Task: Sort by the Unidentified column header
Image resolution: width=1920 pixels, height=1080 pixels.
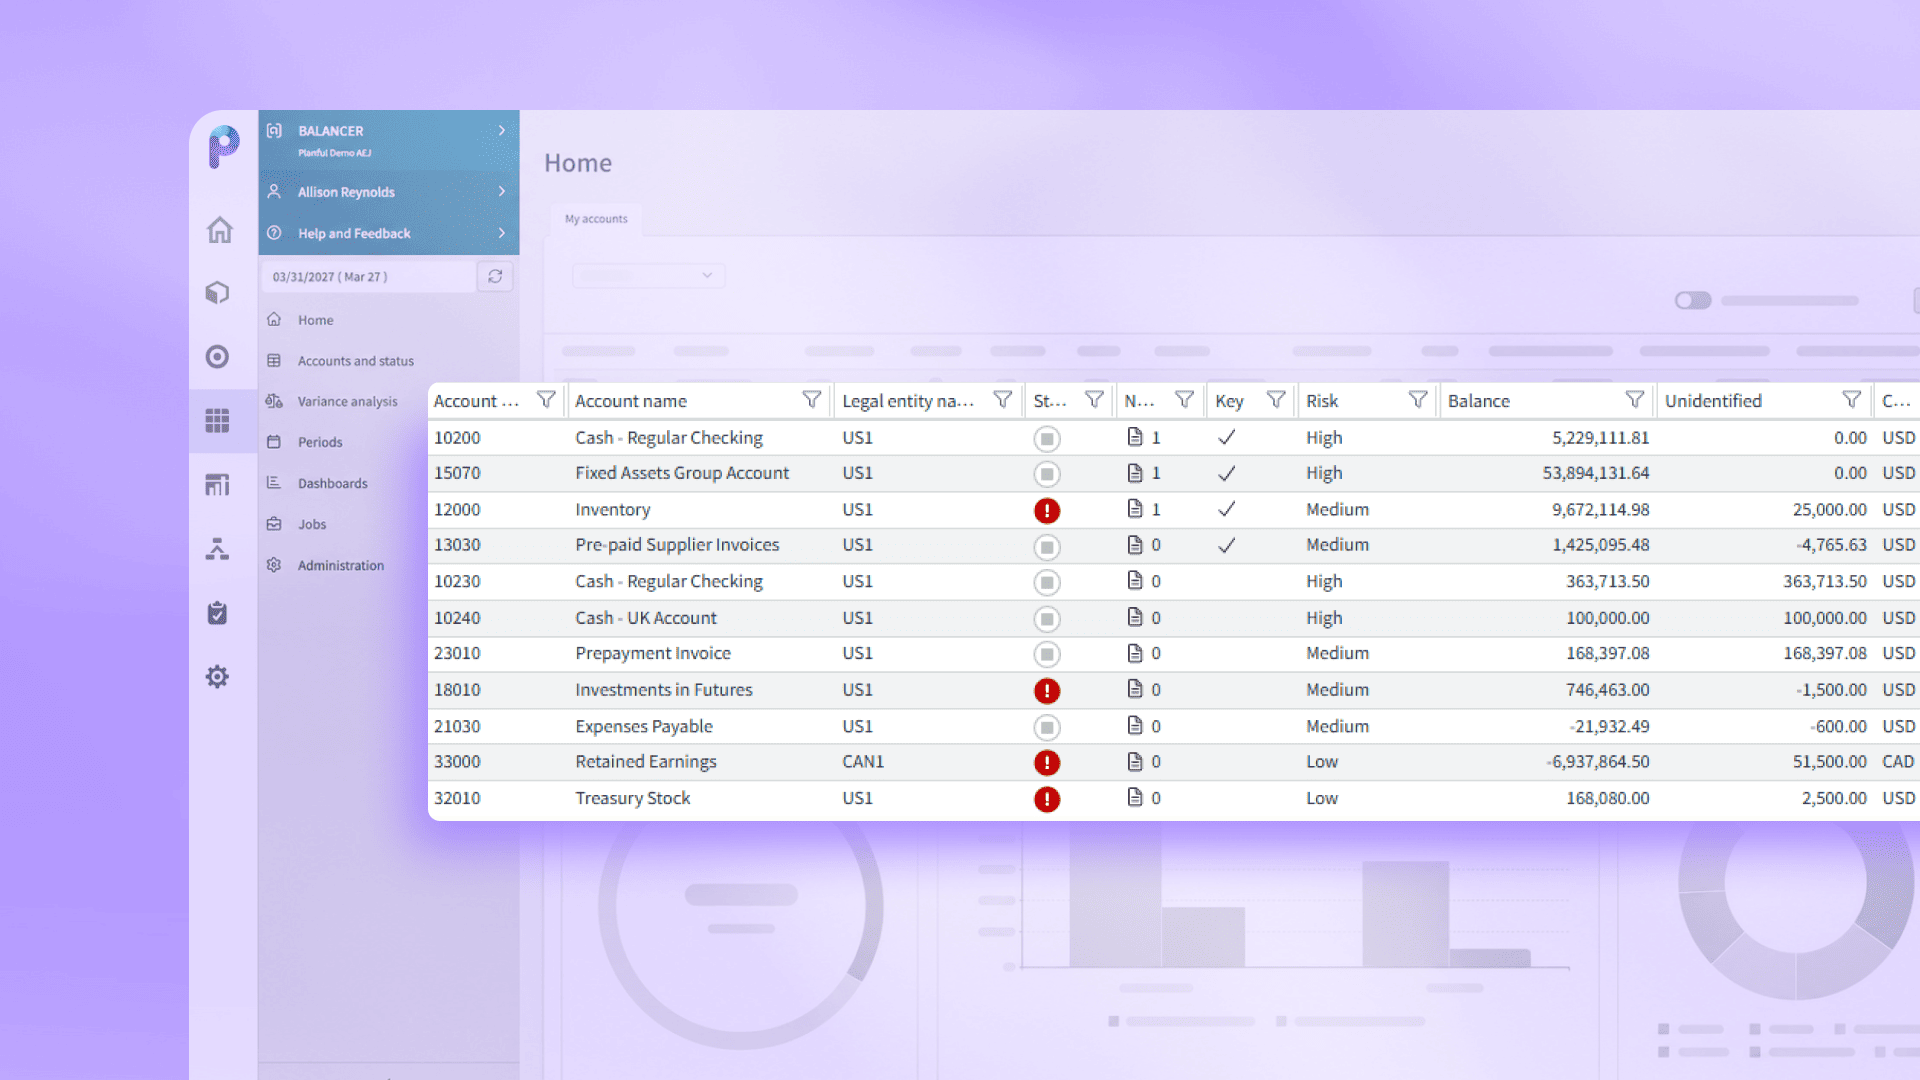Action: click(1713, 401)
